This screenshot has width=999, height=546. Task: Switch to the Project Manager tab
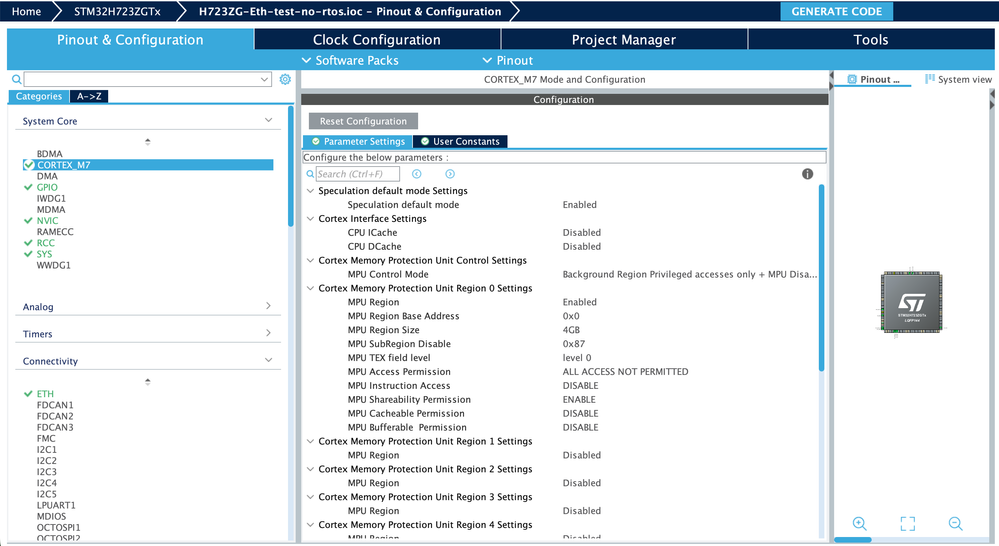point(624,40)
